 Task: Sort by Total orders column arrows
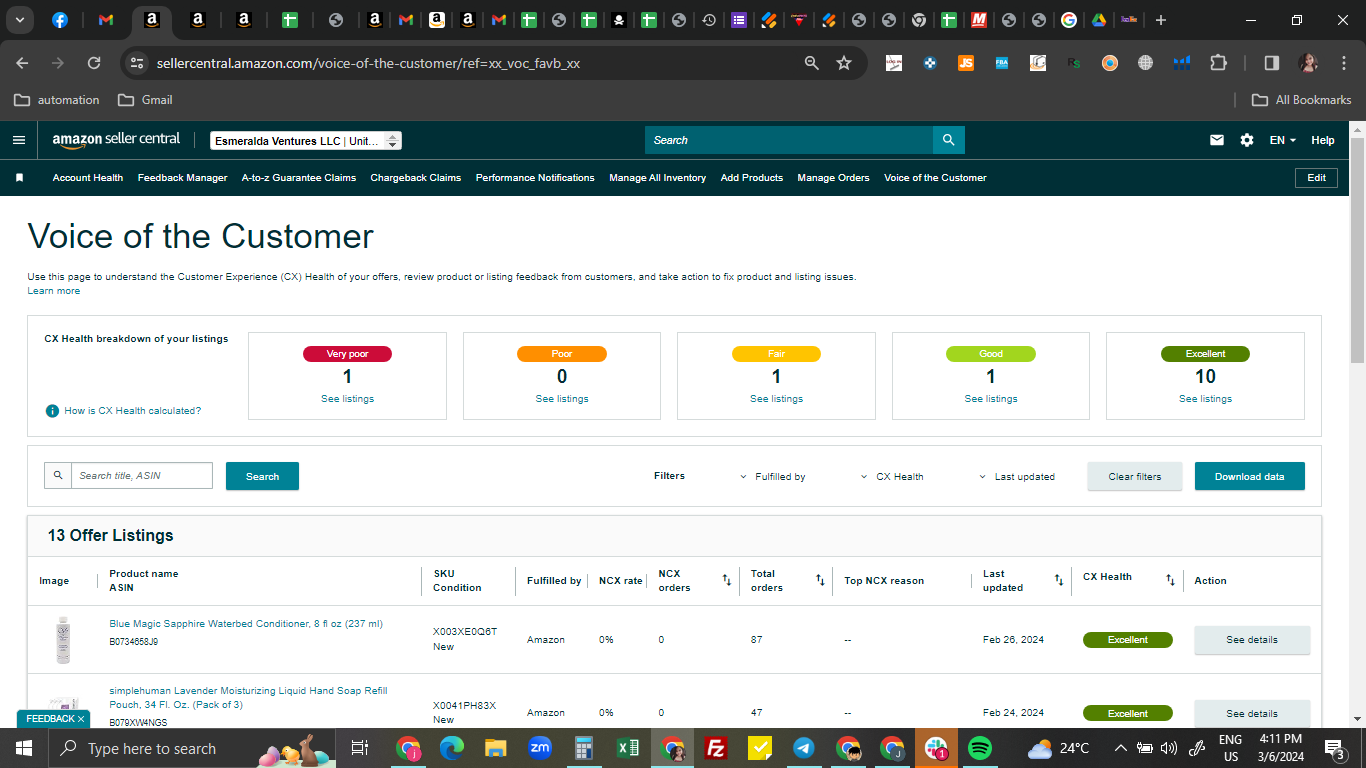(820, 580)
